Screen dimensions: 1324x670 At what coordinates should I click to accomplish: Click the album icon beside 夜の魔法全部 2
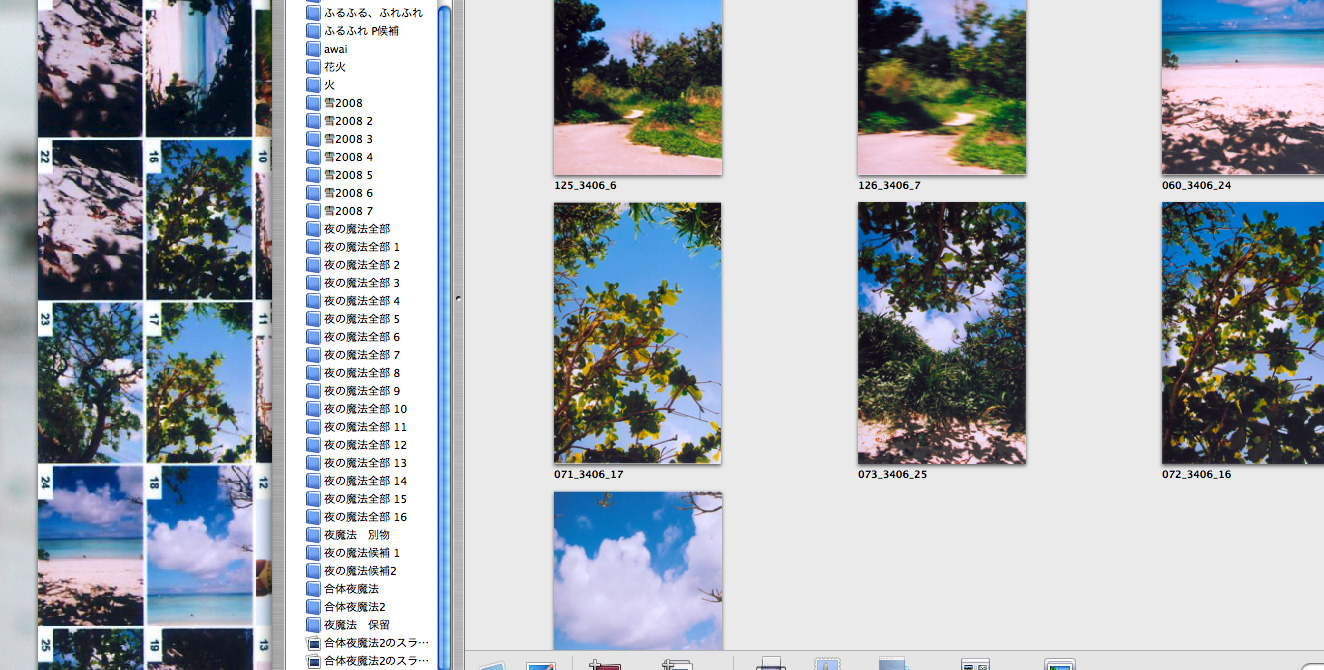click(313, 265)
